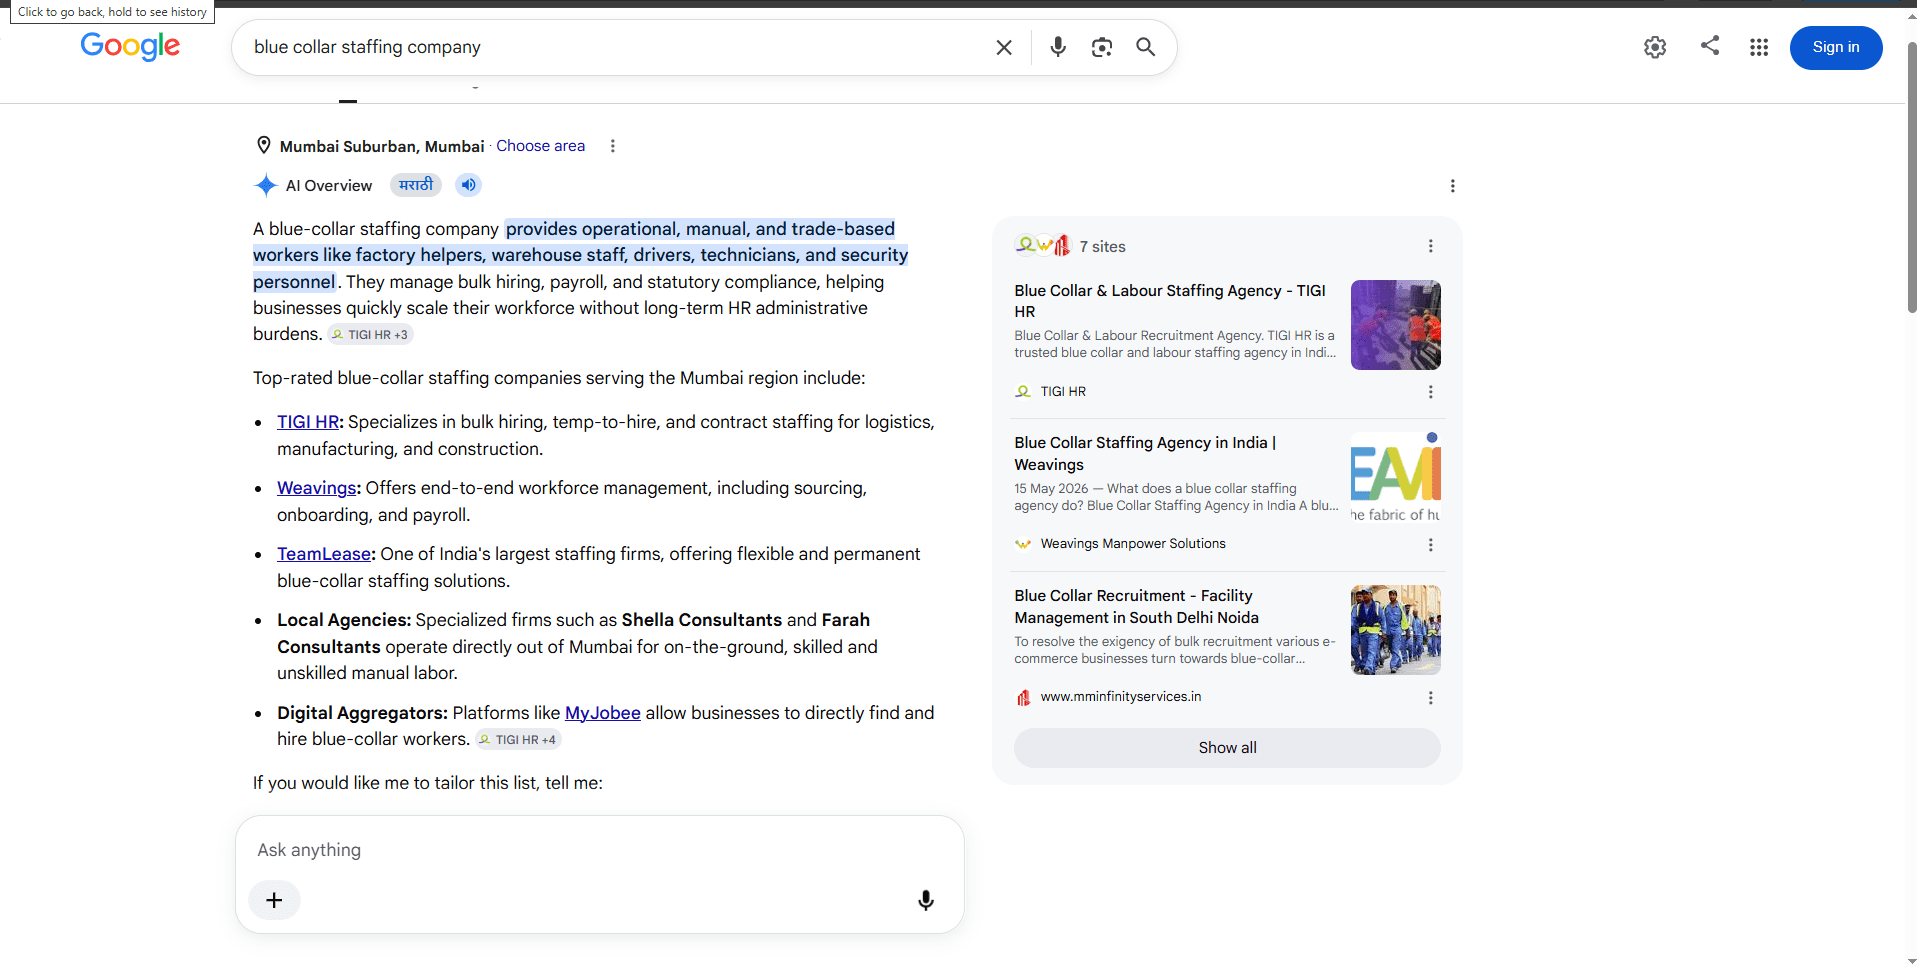Clear the search box with X icon

click(x=1004, y=47)
